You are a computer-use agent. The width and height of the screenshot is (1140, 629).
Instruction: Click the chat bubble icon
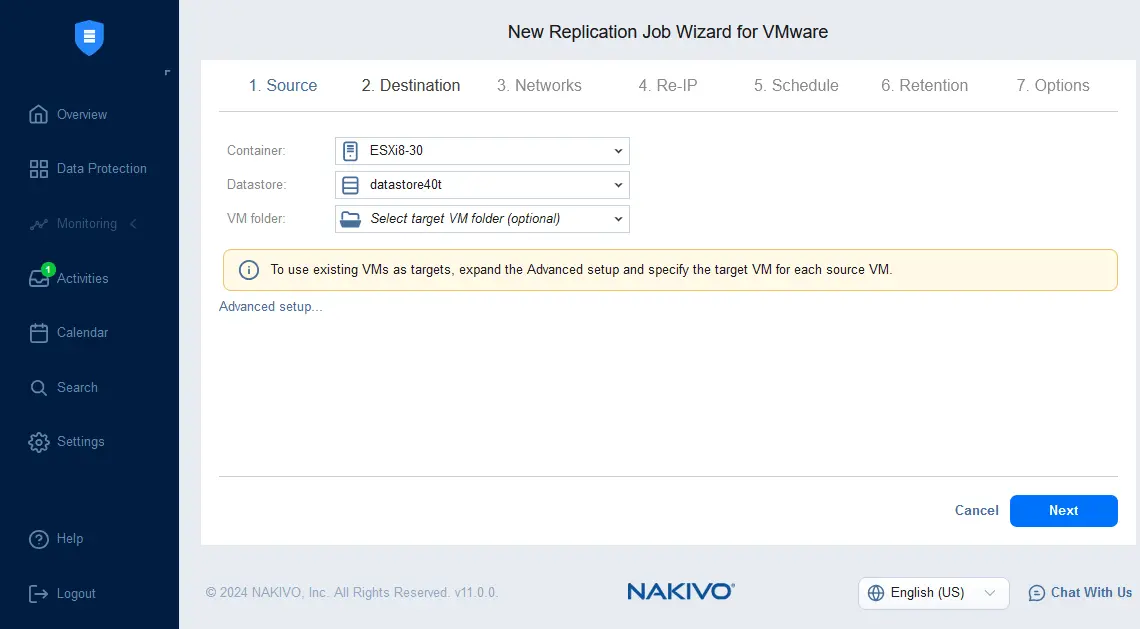[1037, 593]
